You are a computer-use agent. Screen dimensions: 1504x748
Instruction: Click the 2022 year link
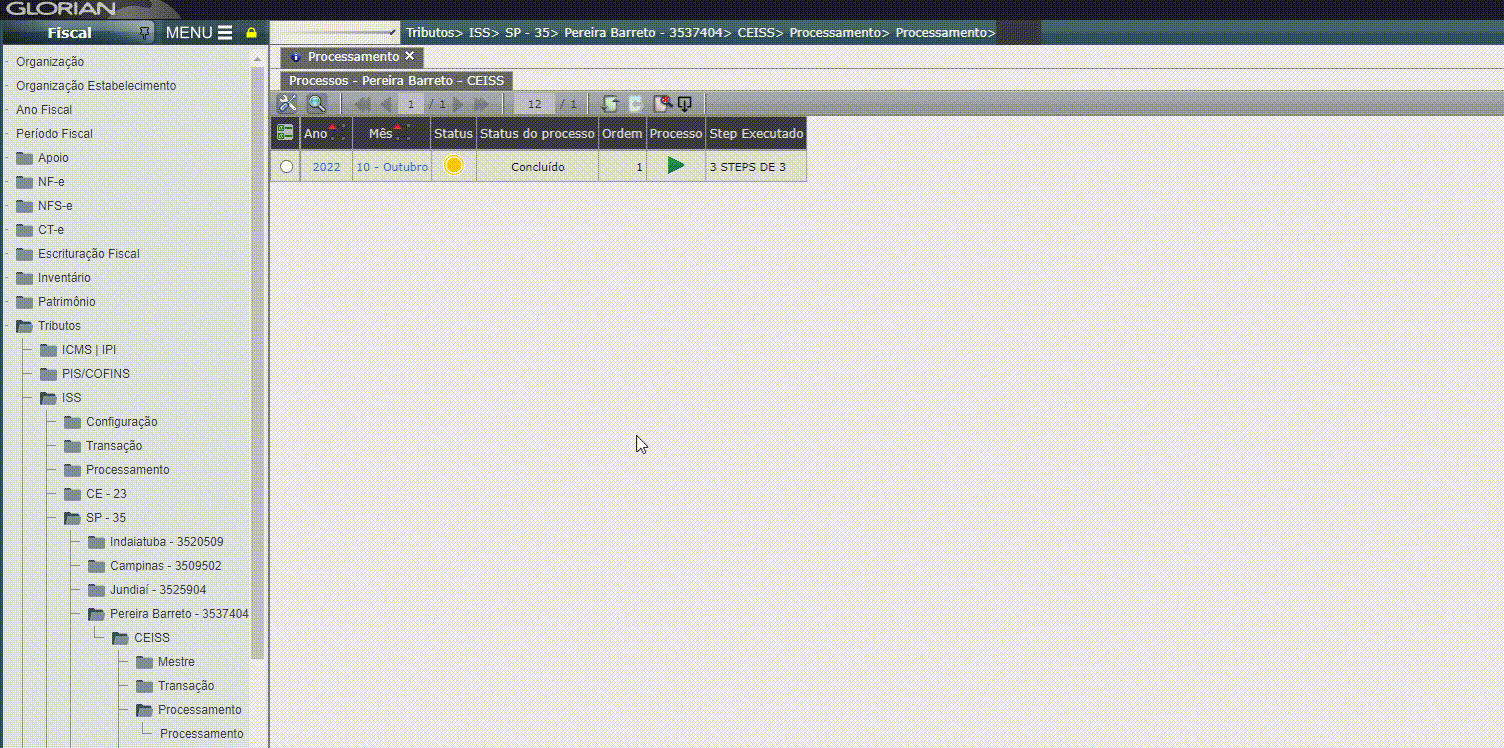[x=326, y=167]
